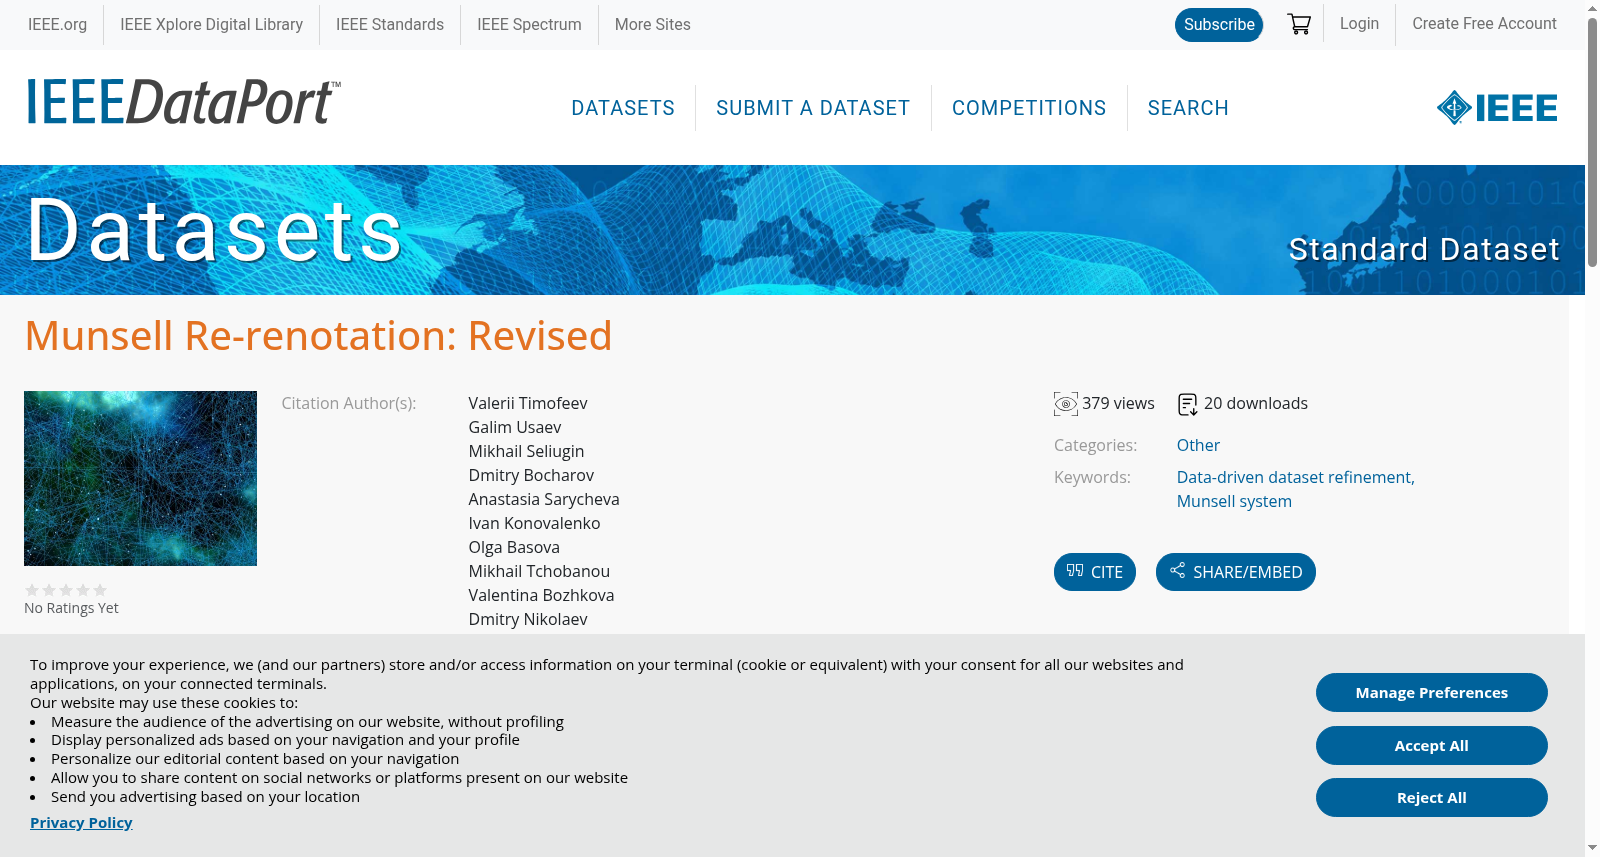Open the Other category link
Viewport: 1600px width, 857px height.
click(x=1198, y=445)
